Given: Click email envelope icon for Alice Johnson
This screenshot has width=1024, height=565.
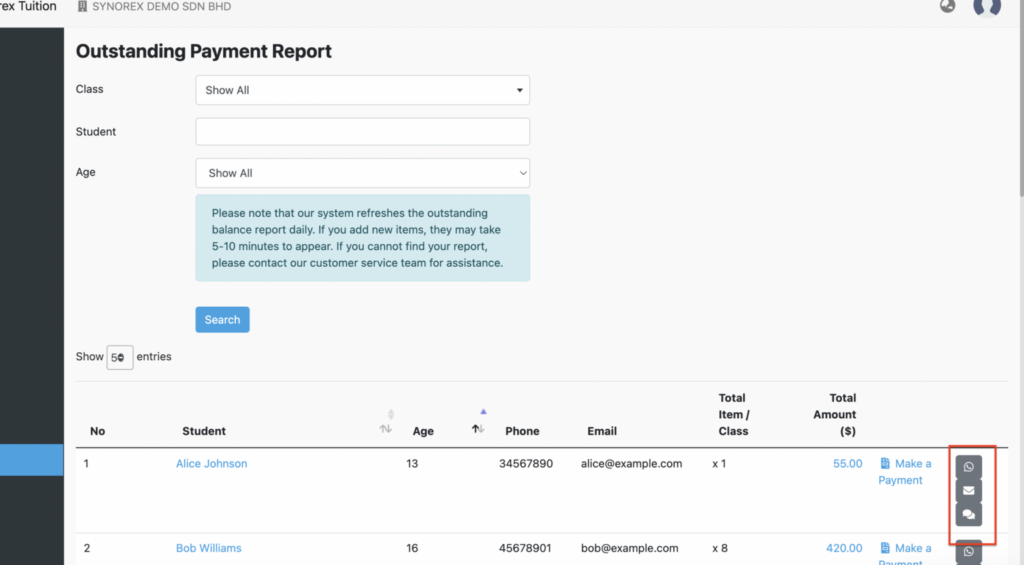Looking at the screenshot, I should click(x=968, y=491).
